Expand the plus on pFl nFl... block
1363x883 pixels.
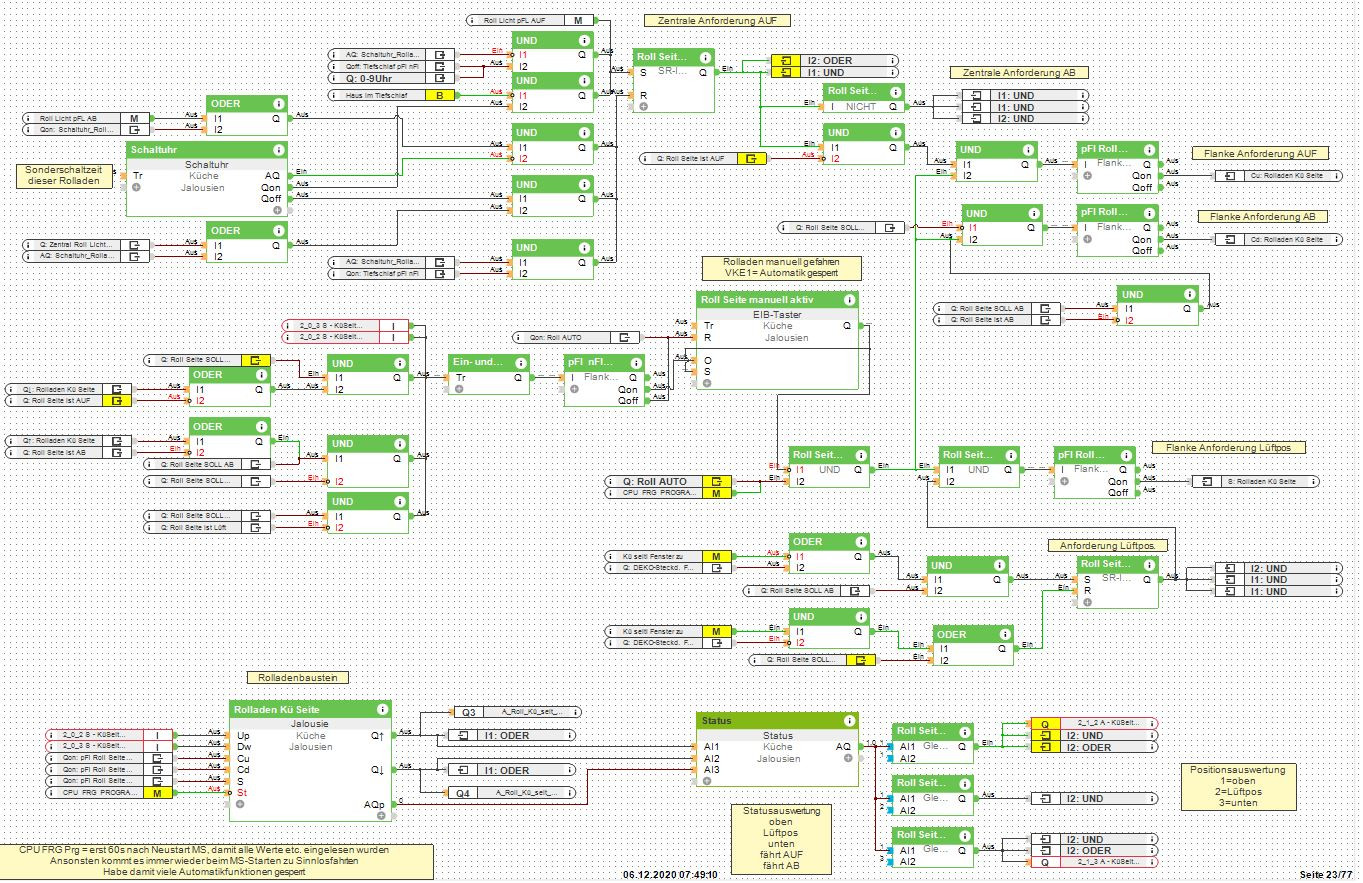coord(575,388)
